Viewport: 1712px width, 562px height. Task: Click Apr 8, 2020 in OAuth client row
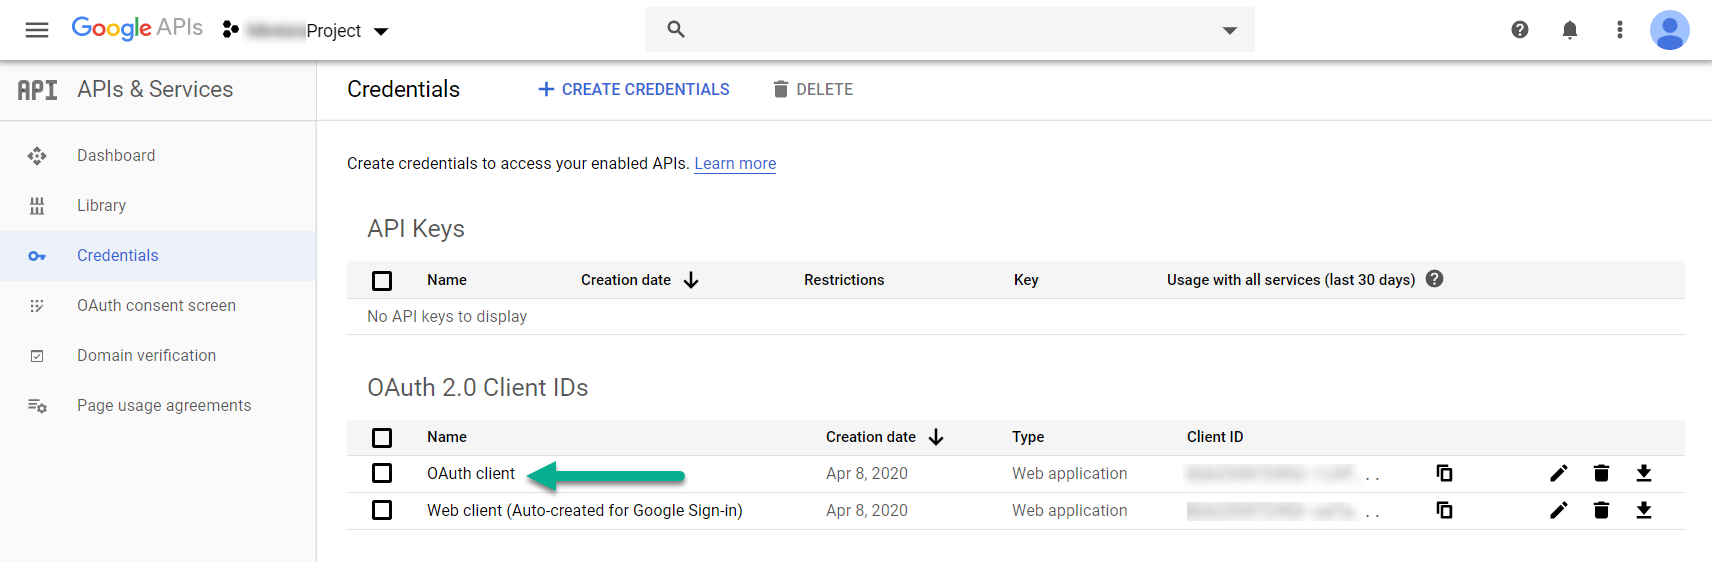tap(867, 474)
